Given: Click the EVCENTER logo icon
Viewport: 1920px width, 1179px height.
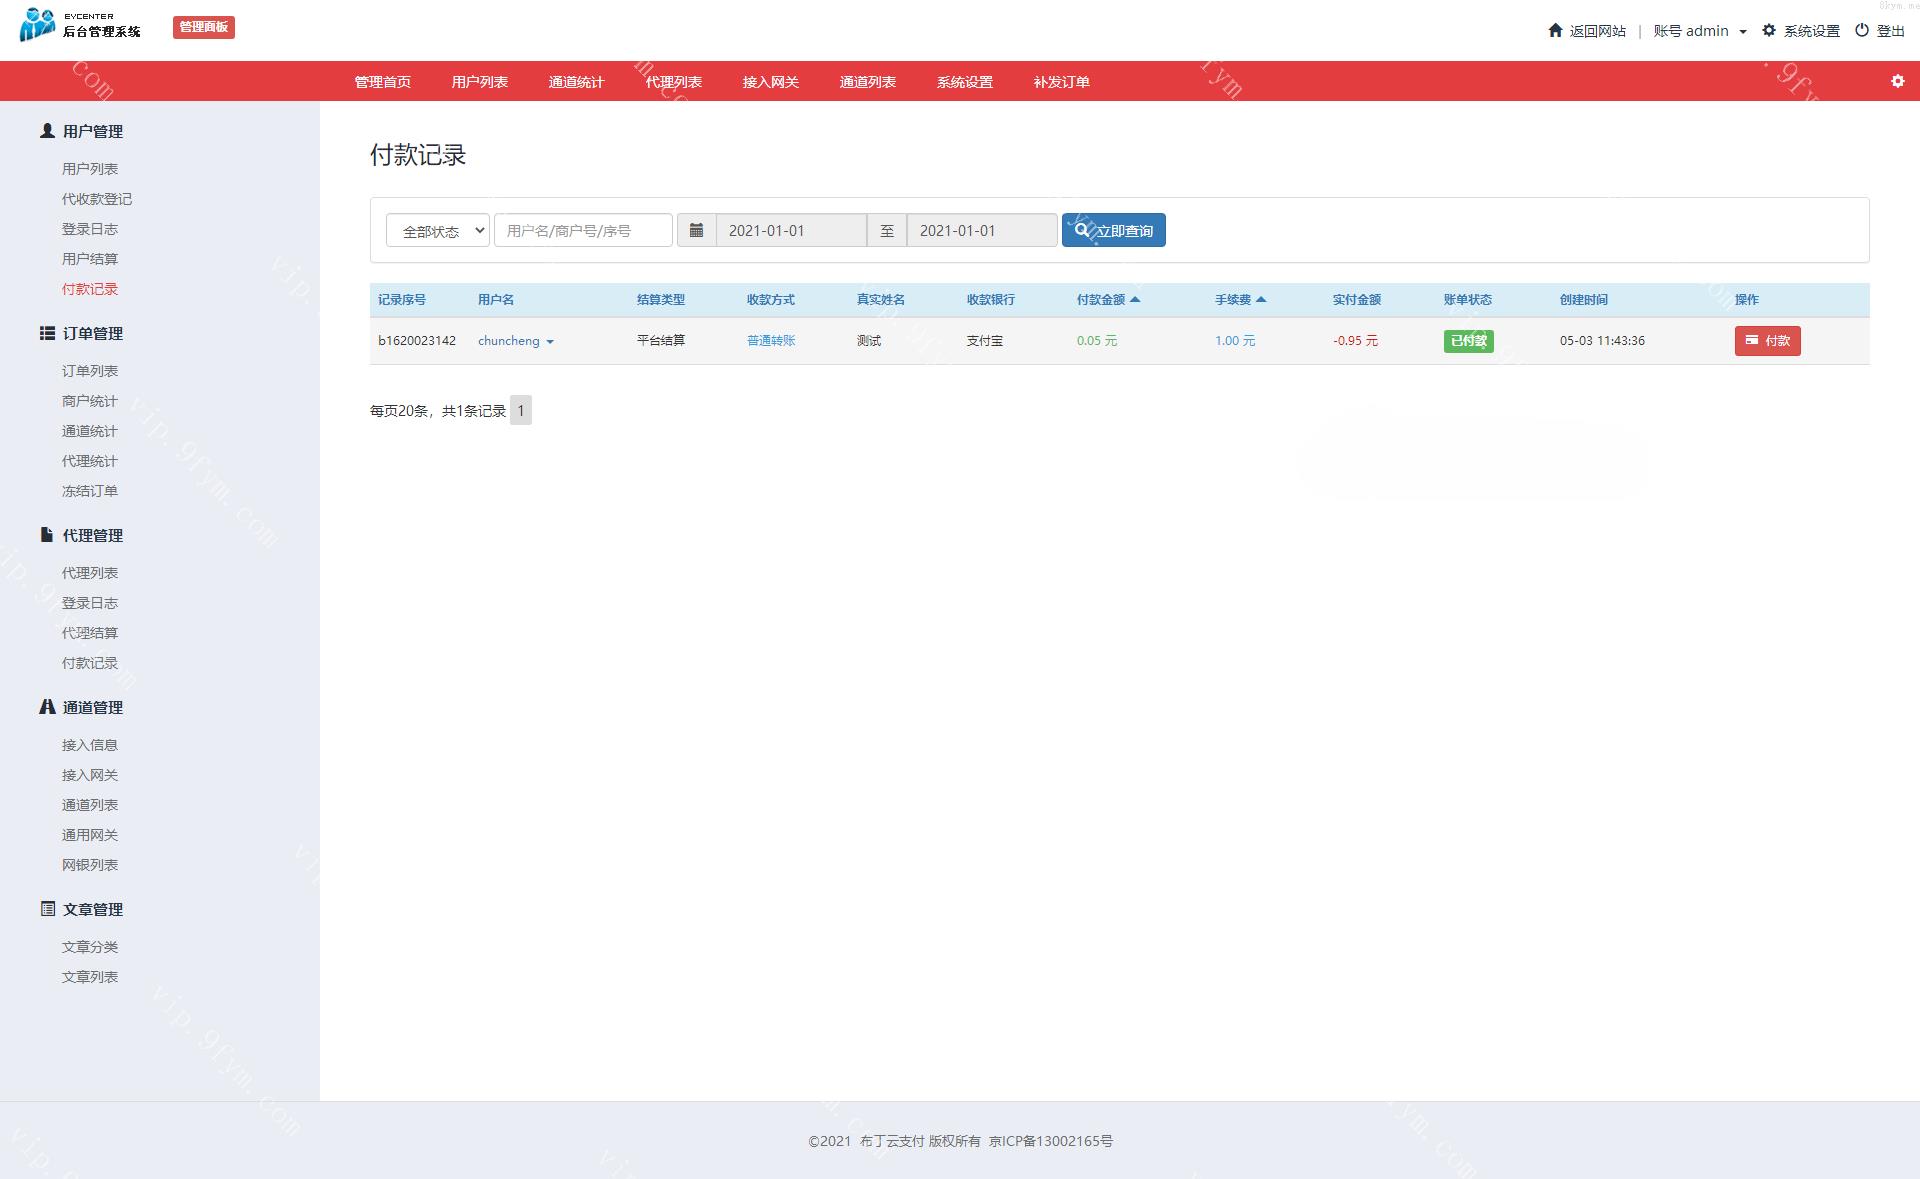Looking at the screenshot, I should click(x=37, y=24).
